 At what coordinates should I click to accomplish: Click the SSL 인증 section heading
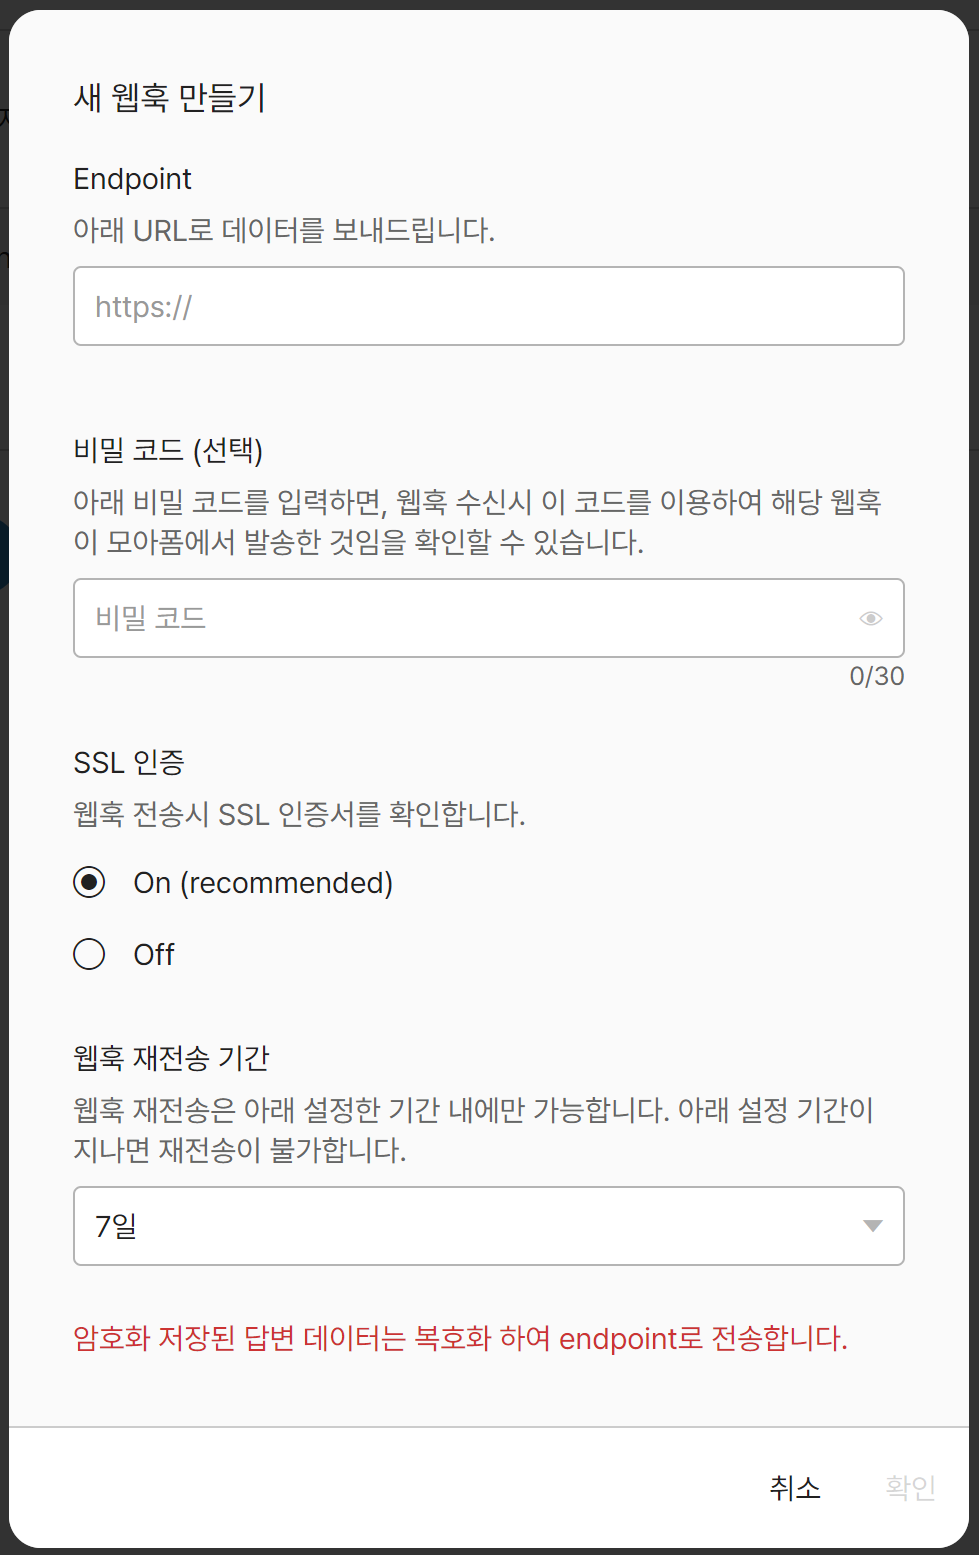point(127,762)
